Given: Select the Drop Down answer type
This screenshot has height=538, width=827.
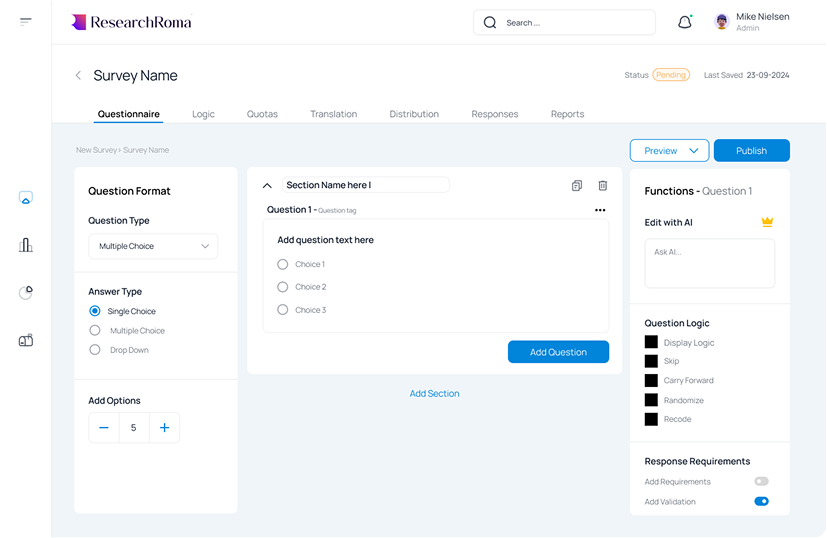Looking at the screenshot, I should pos(95,350).
